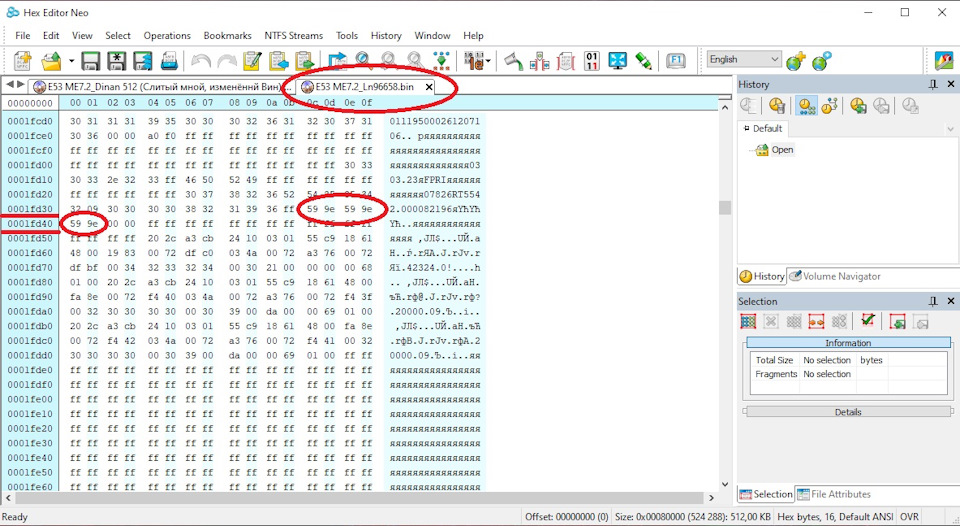Click the clipboard with pencil edit icon
The image size is (960, 526).
point(252,61)
